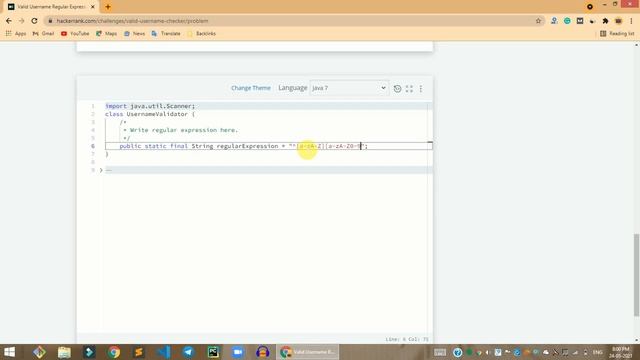Viewport: 640px width, 360px height.
Task: Open the touch keyboard tray icon
Action: [x=440, y=352]
